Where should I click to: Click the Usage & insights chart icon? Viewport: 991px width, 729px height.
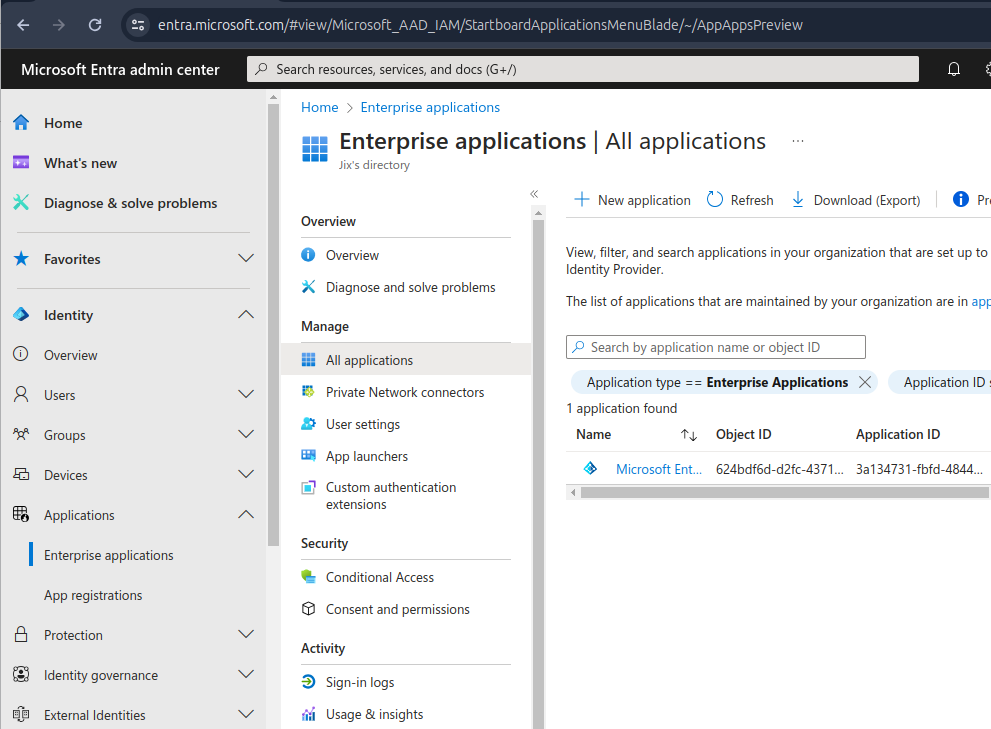[x=308, y=714]
